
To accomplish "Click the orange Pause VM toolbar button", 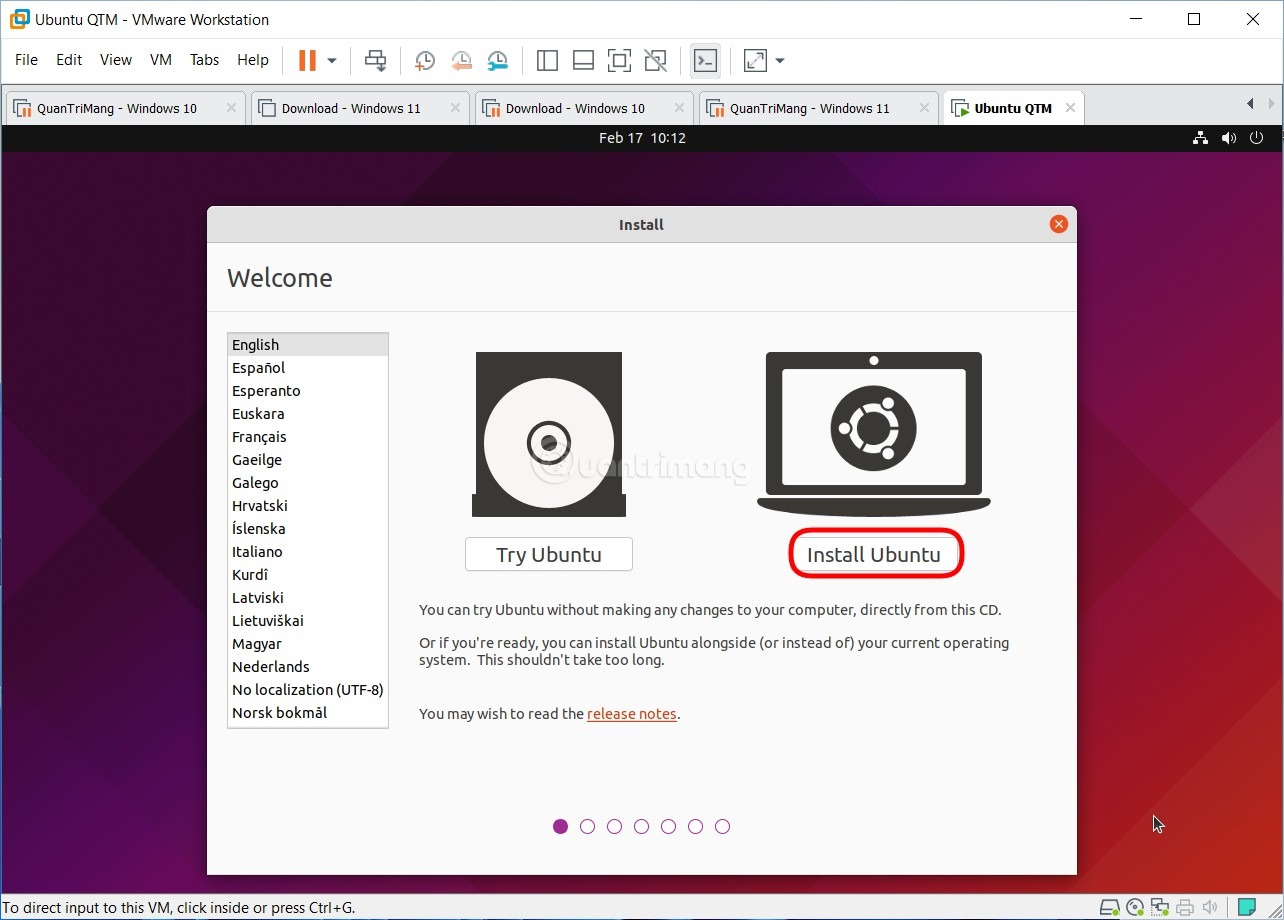I will [307, 60].
